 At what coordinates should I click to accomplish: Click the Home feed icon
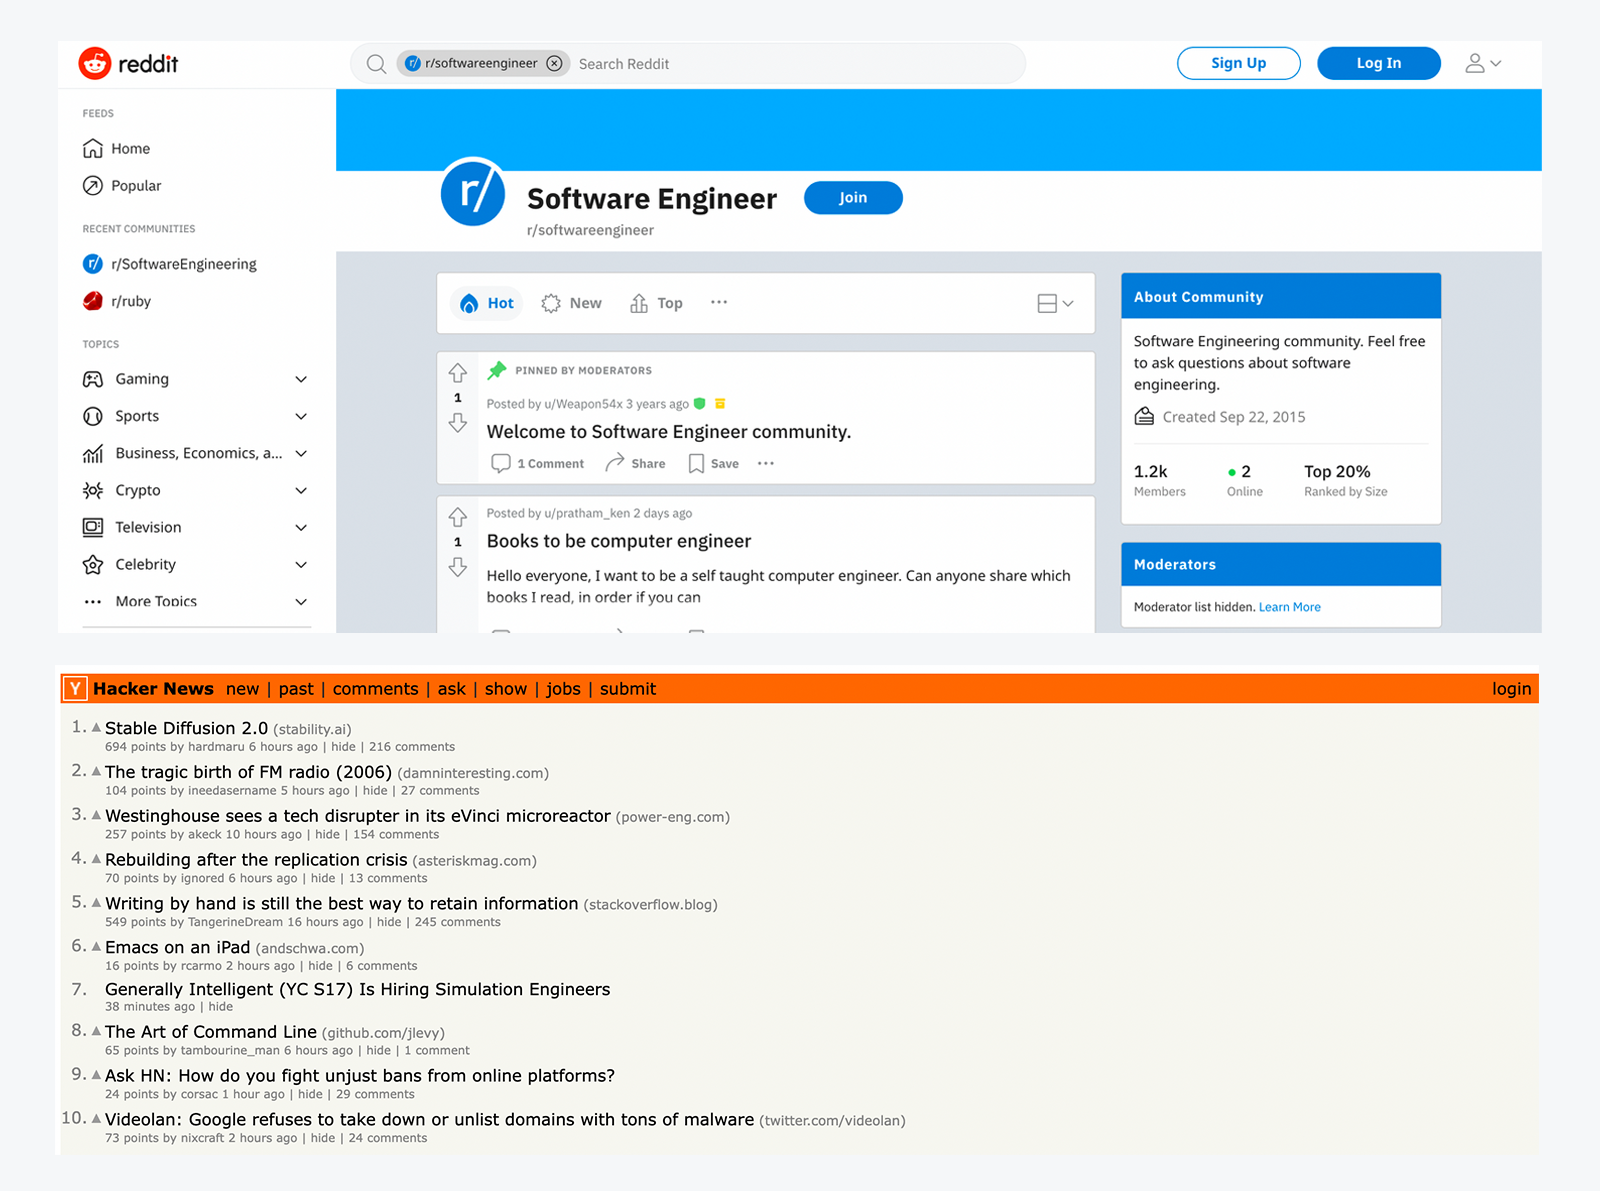[93, 148]
